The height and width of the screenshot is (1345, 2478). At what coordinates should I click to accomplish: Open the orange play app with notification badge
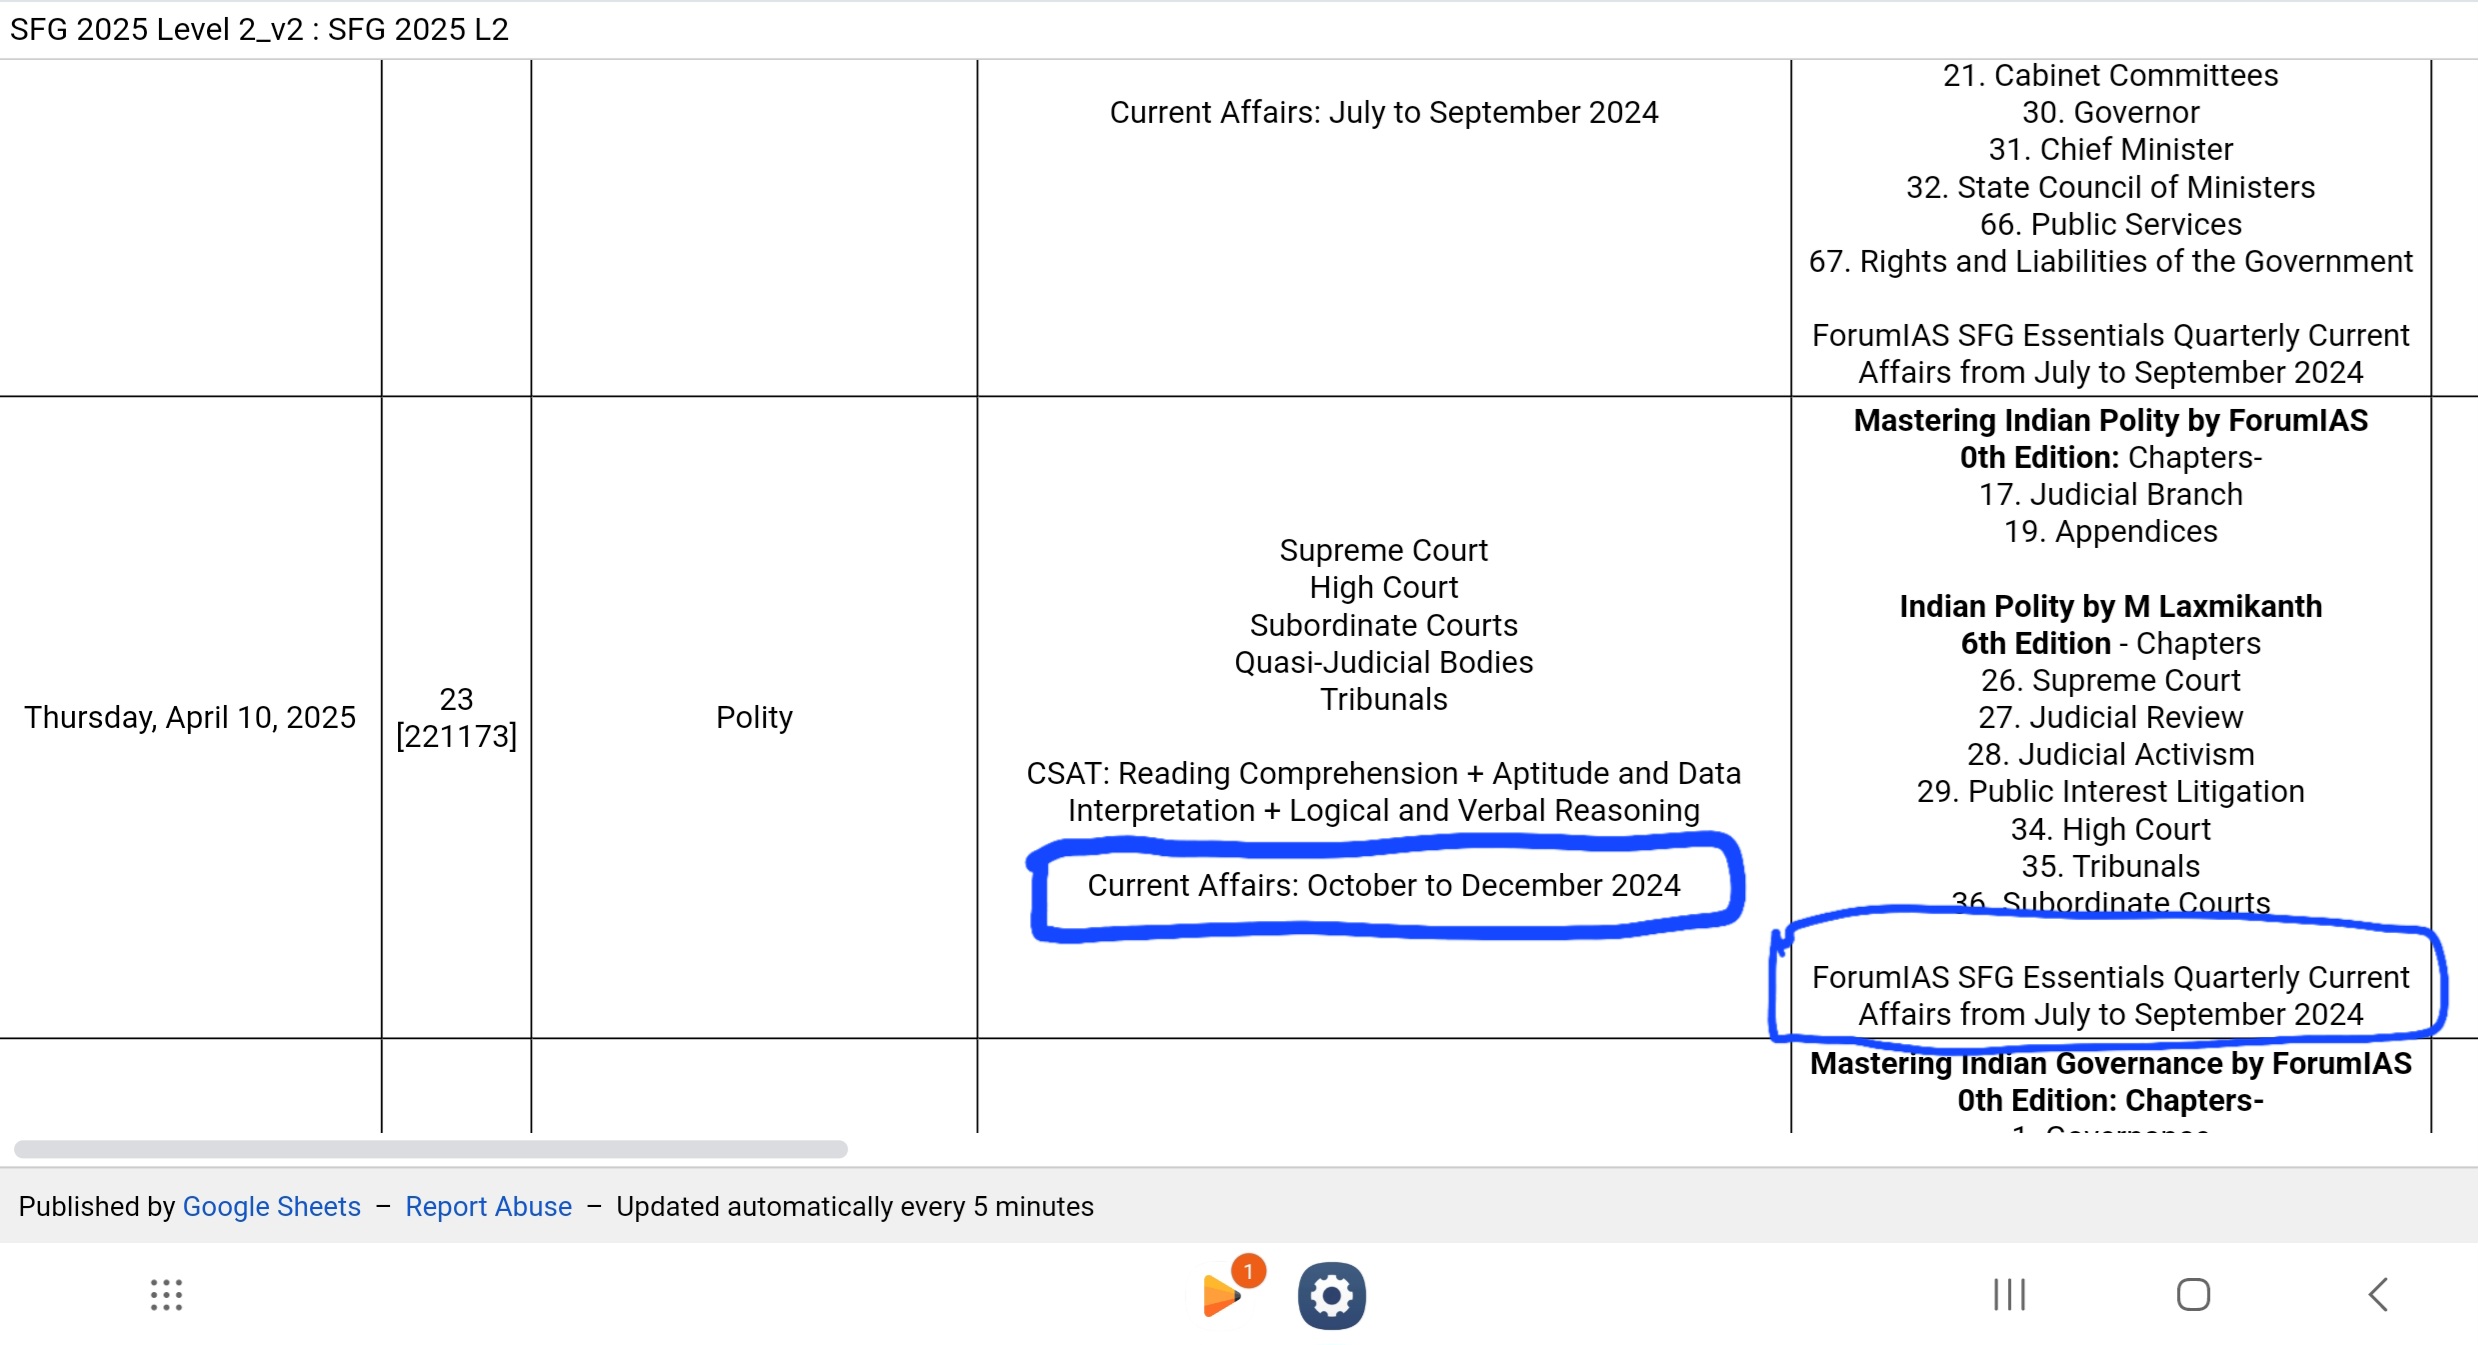(x=1222, y=1295)
